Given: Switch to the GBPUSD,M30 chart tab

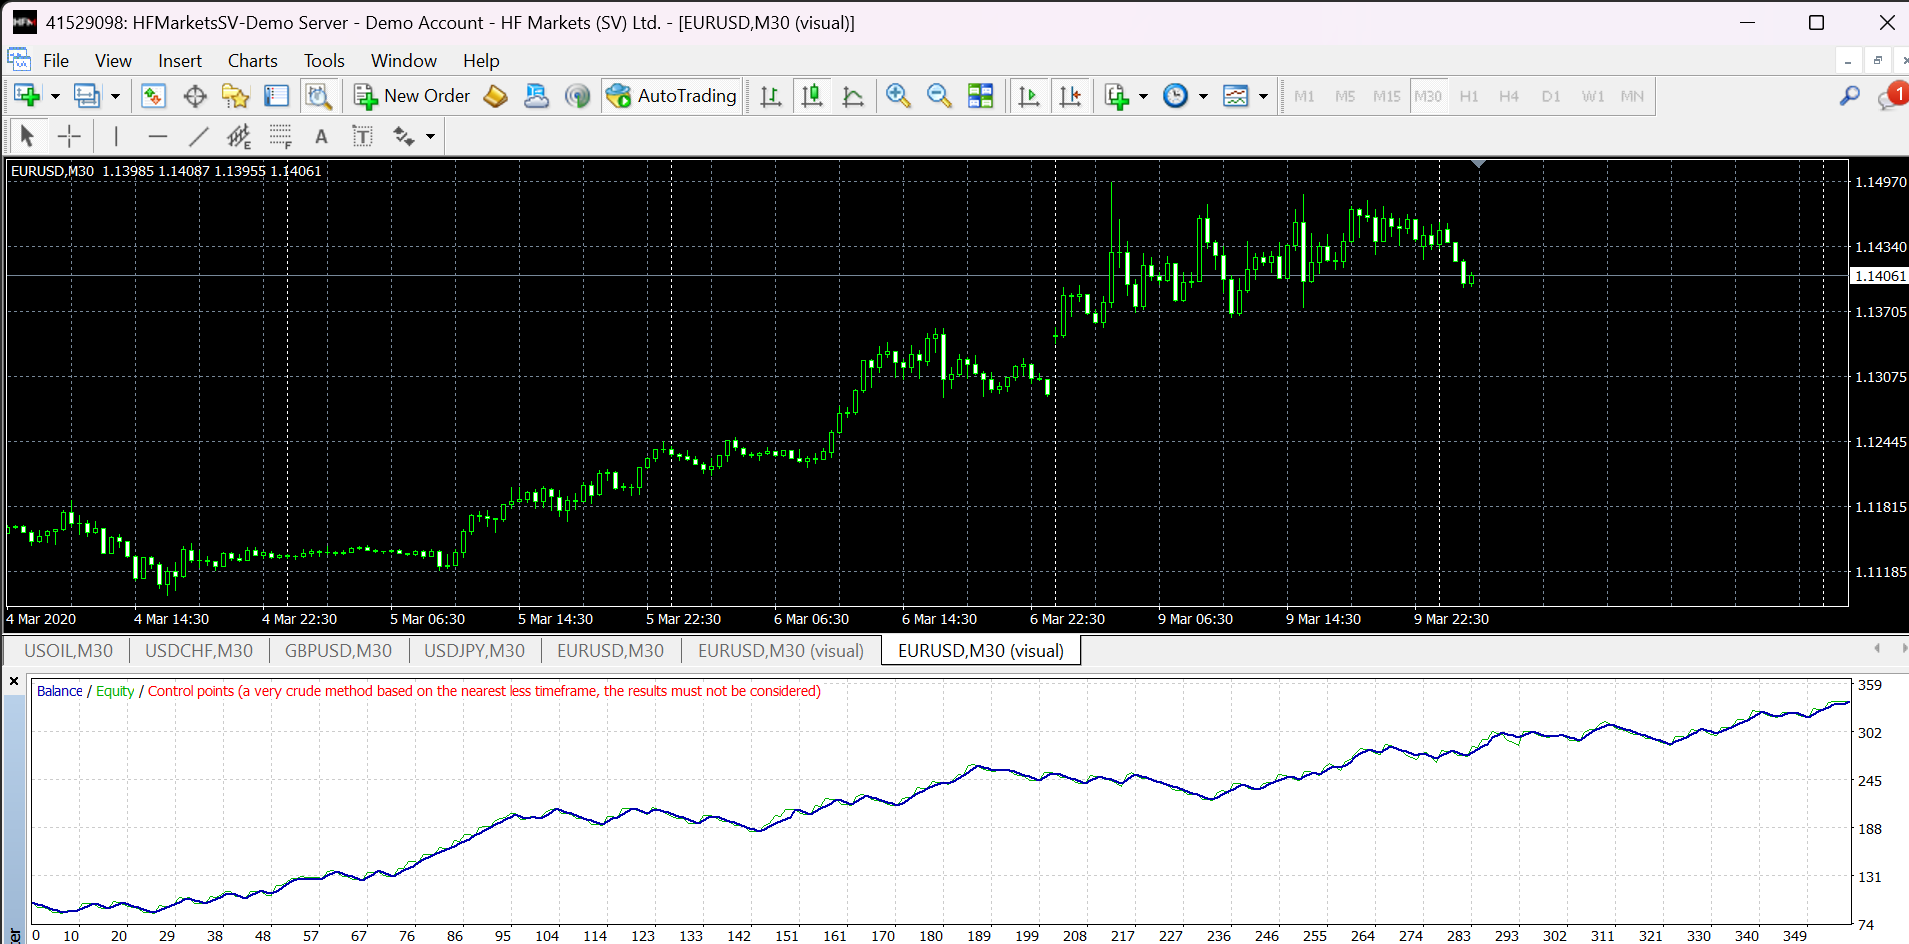Looking at the screenshot, I should [338, 651].
